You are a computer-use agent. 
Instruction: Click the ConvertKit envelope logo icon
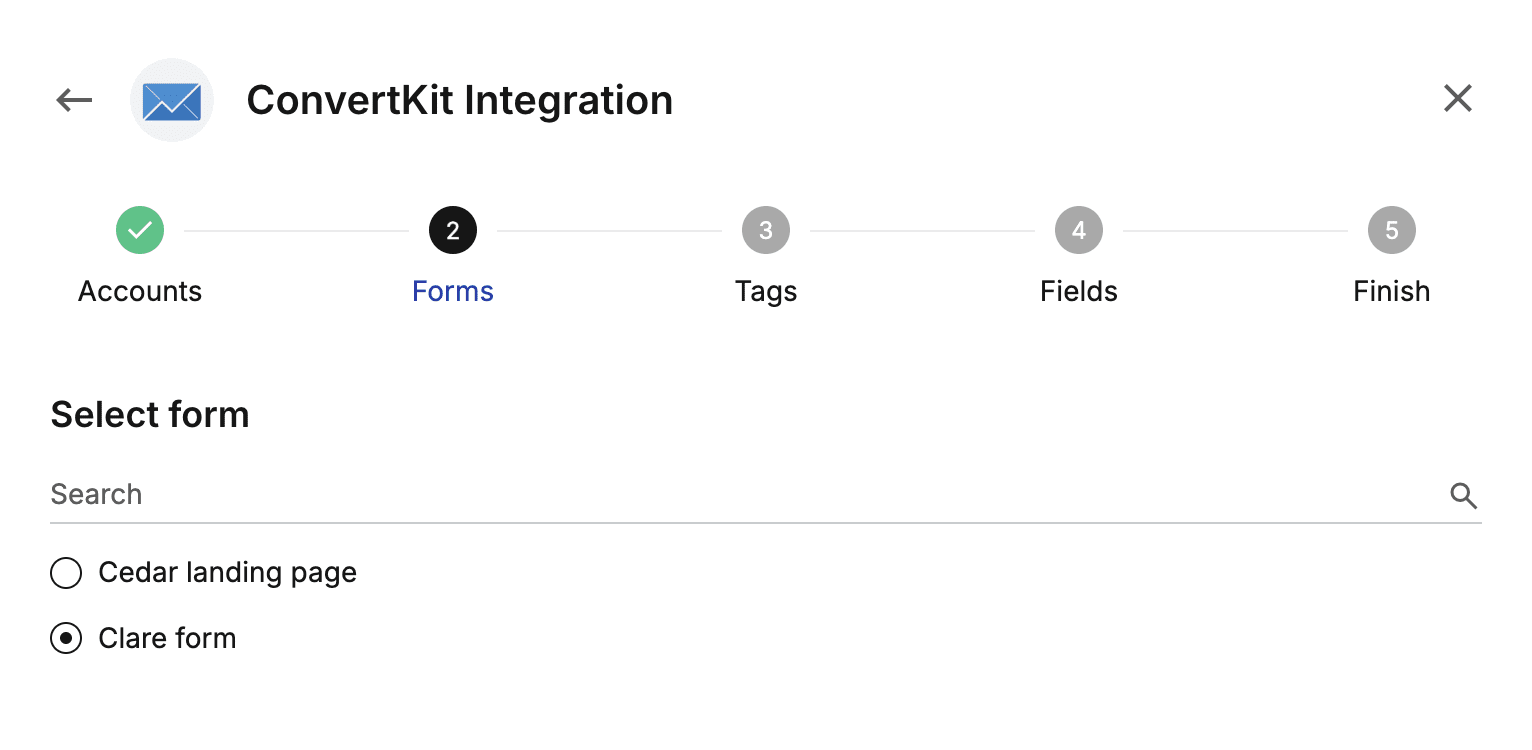(172, 100)
